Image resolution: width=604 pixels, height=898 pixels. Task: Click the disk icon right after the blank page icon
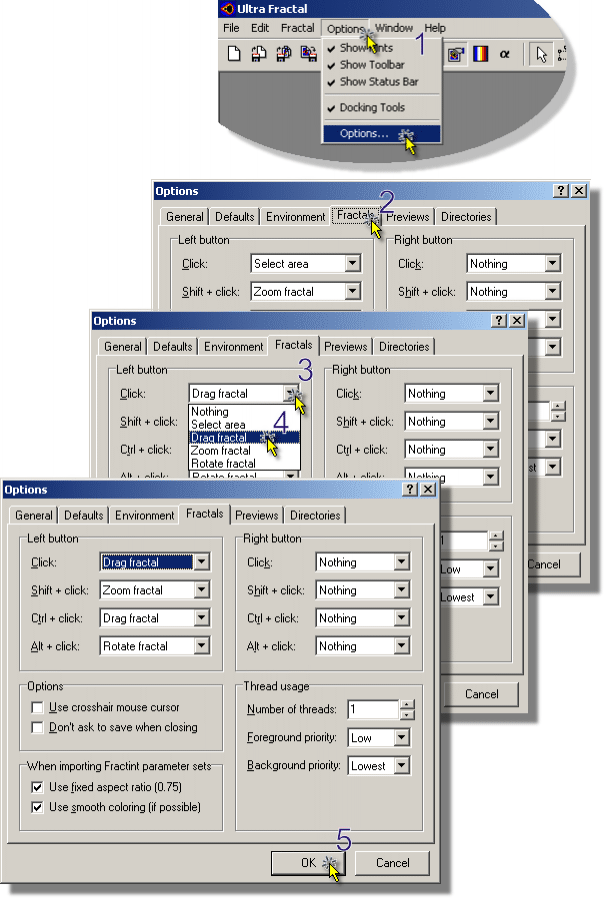[259, 54]
